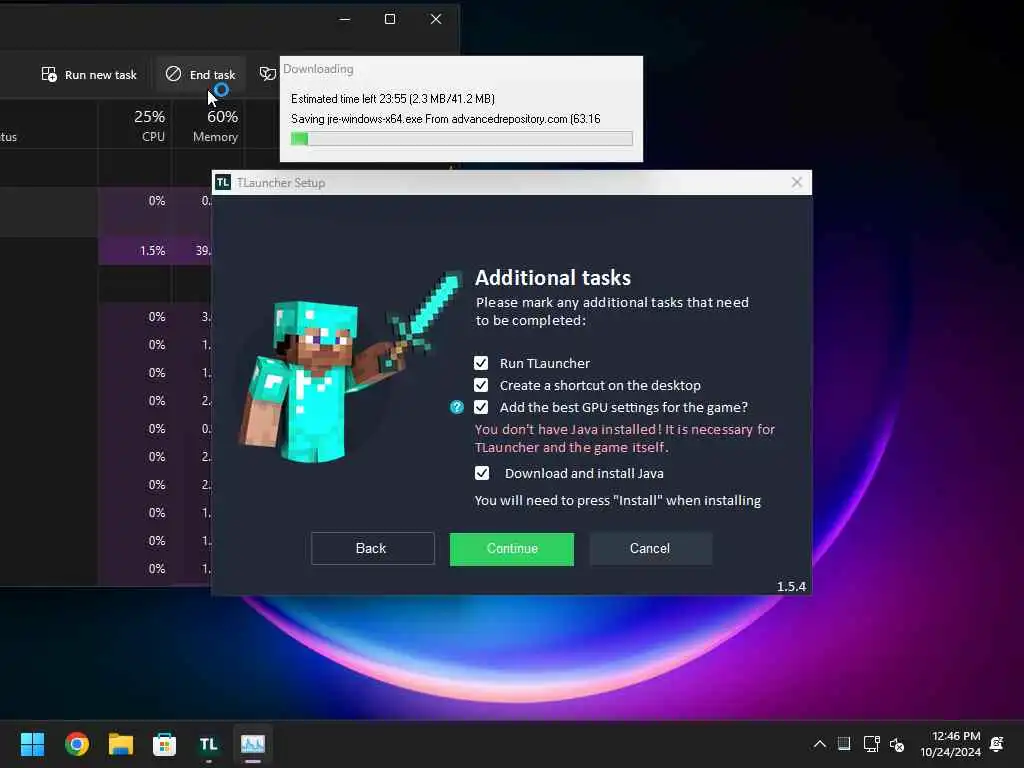Switch to TLauncher taskbar icon
The image size is (1024, 768).
click(x=208, y=744)
